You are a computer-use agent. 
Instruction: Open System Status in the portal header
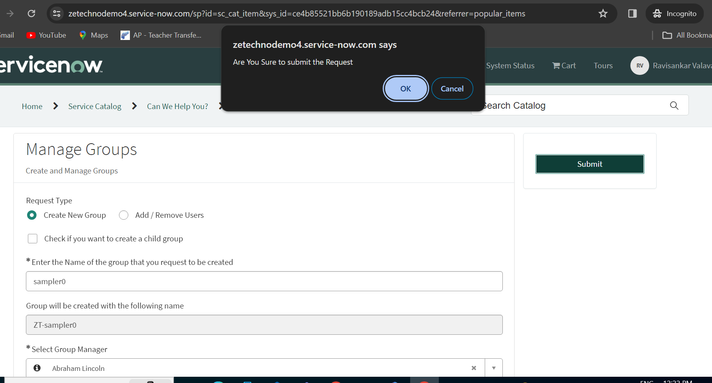coord(510,65)
